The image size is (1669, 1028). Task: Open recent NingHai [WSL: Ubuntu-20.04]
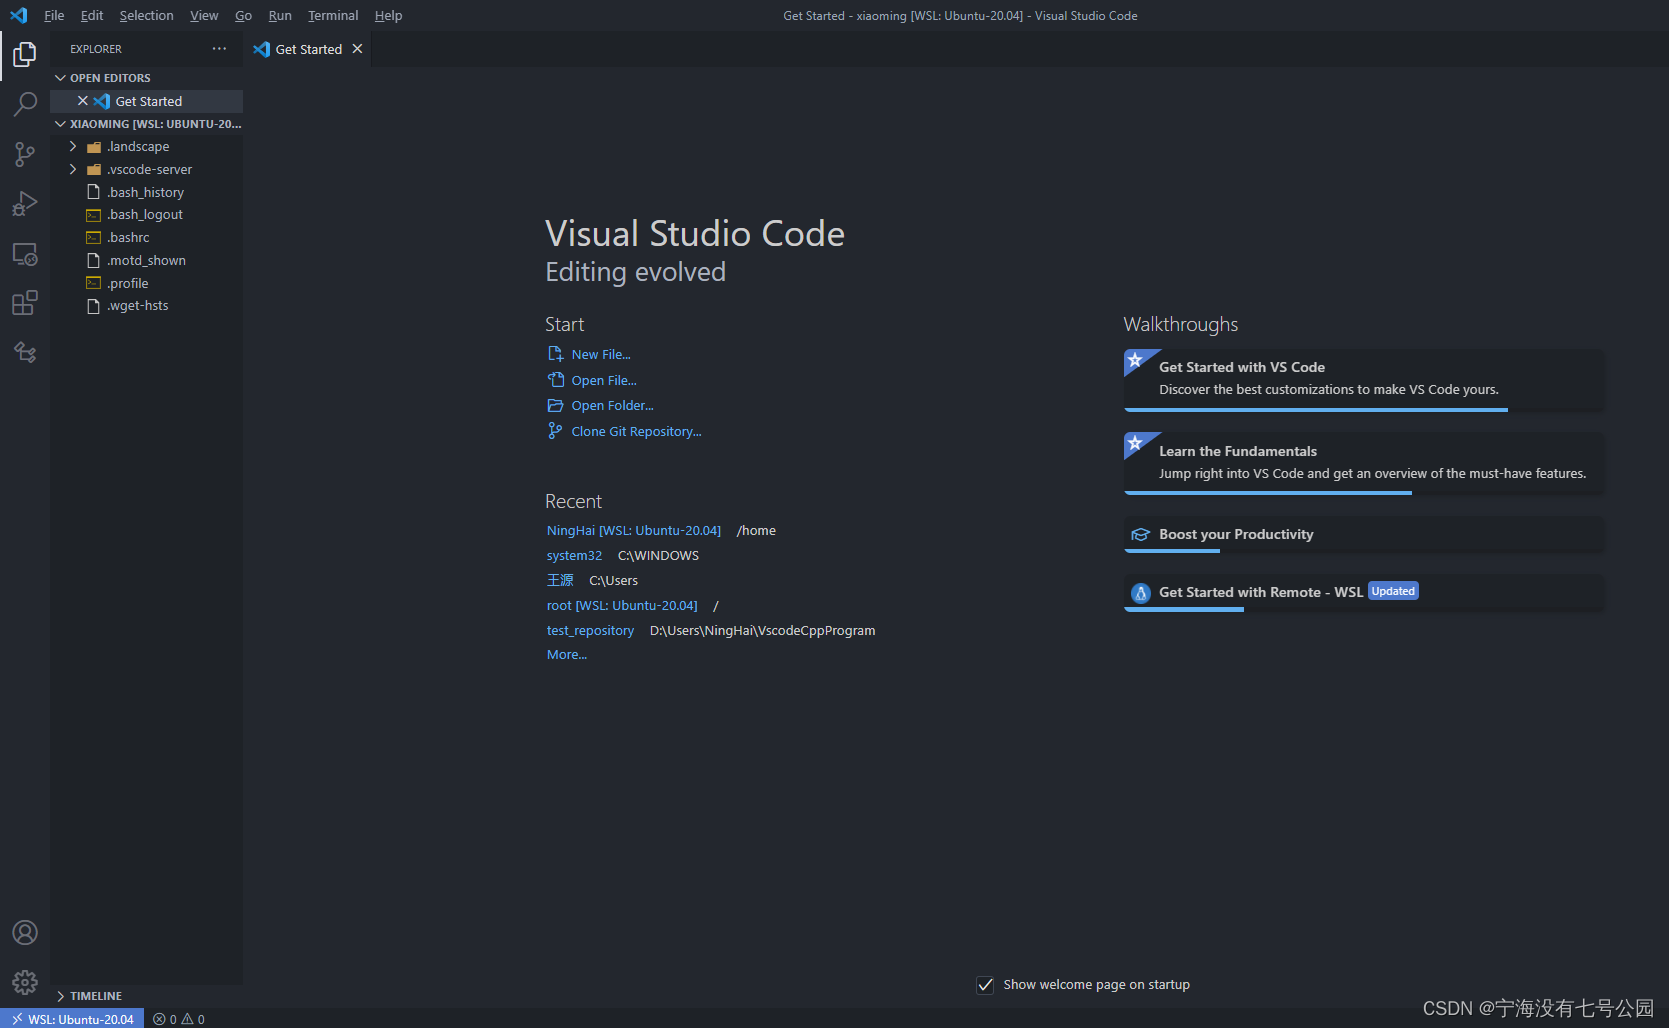click(x=634, y=531)
